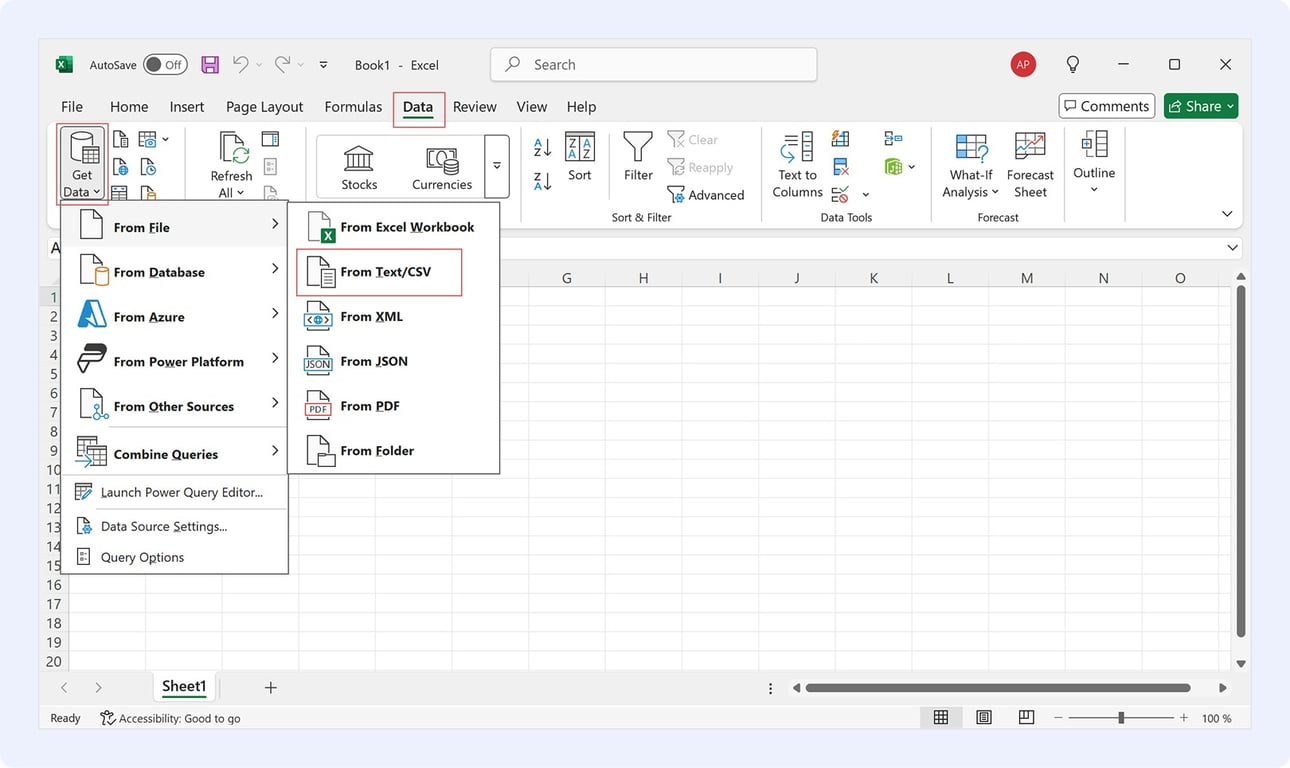Select From Text/CSV in submenu
Image resolution: width=1290 pixels, height=768 pixels.
pos(380,272)
